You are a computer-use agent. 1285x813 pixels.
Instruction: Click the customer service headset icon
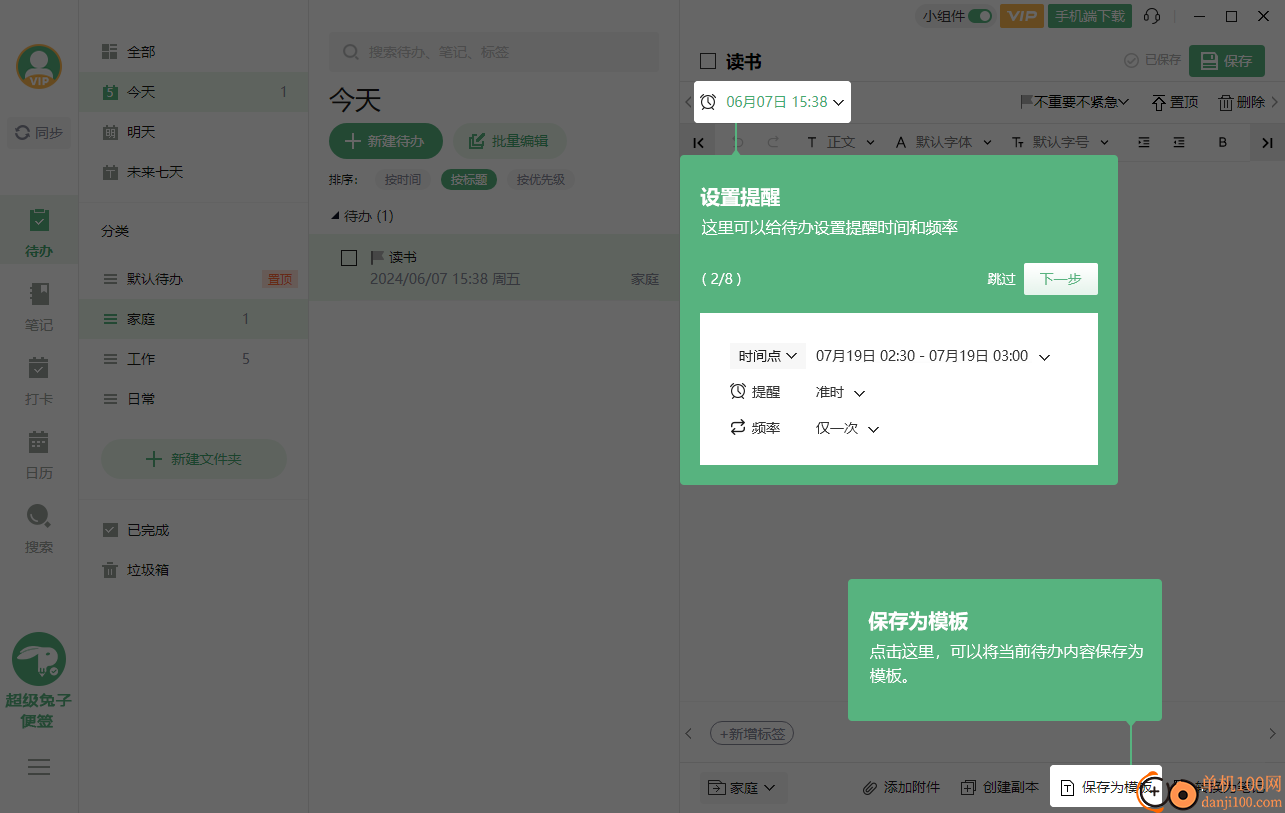[x=1152, y=16]
